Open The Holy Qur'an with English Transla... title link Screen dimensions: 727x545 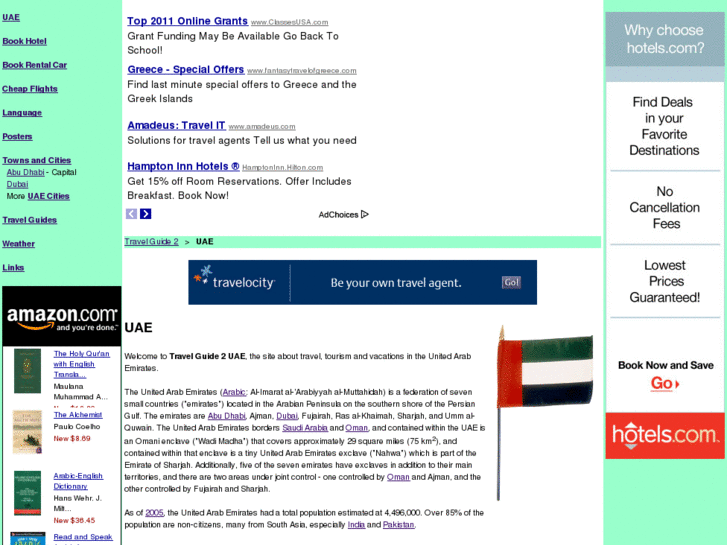81,364
